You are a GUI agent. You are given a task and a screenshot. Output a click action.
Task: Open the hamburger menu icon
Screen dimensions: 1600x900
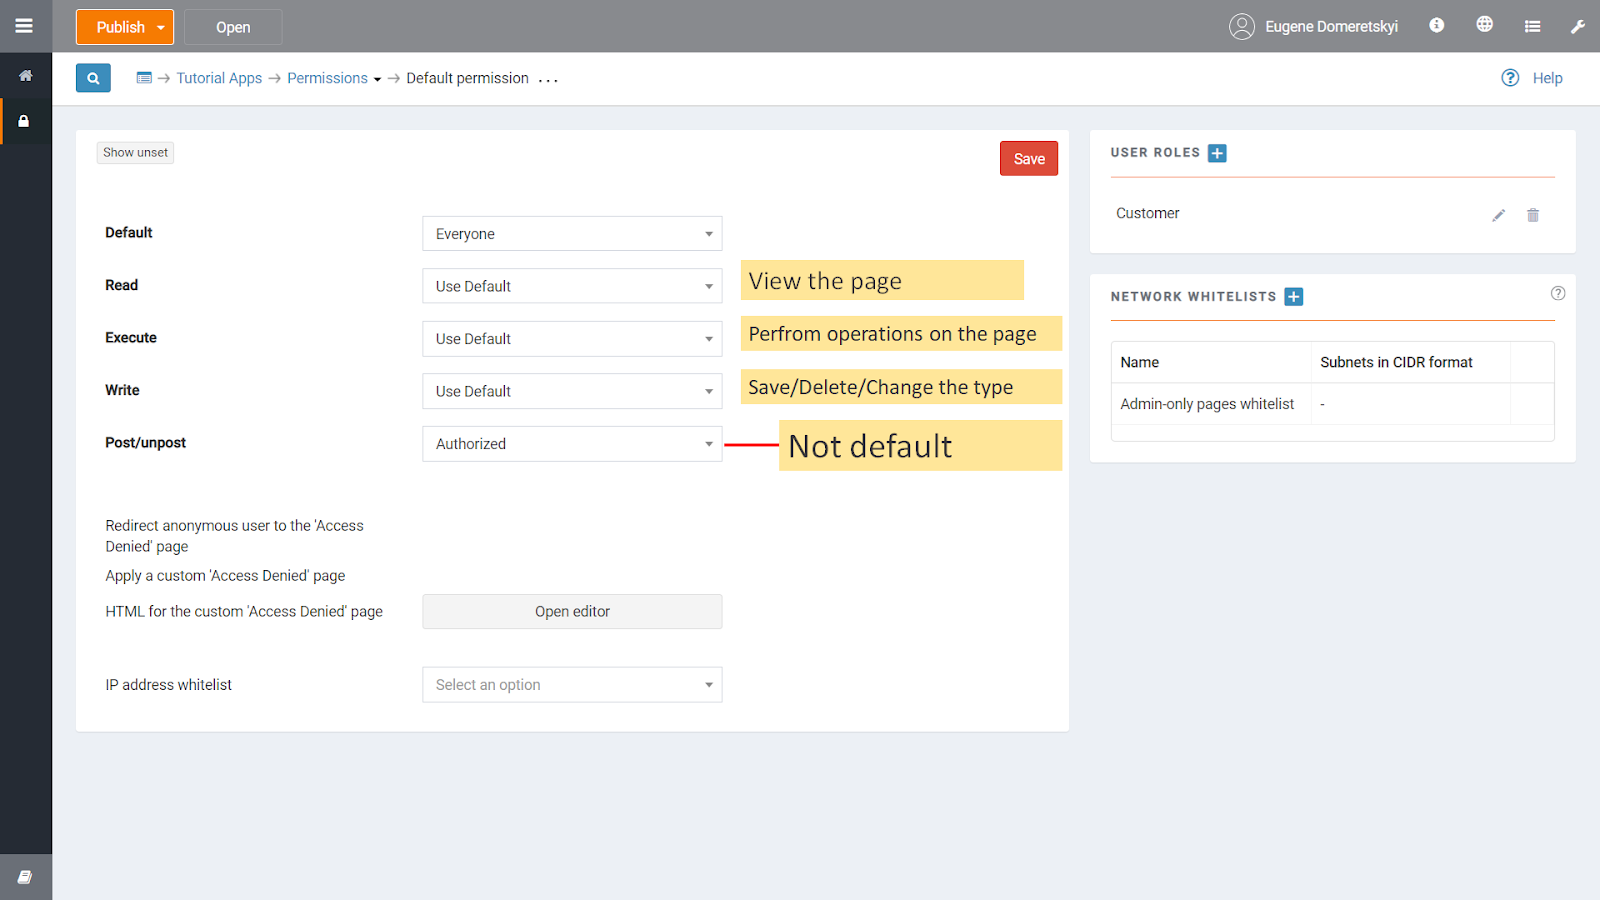pyautogui.click(x=24, y=26)
